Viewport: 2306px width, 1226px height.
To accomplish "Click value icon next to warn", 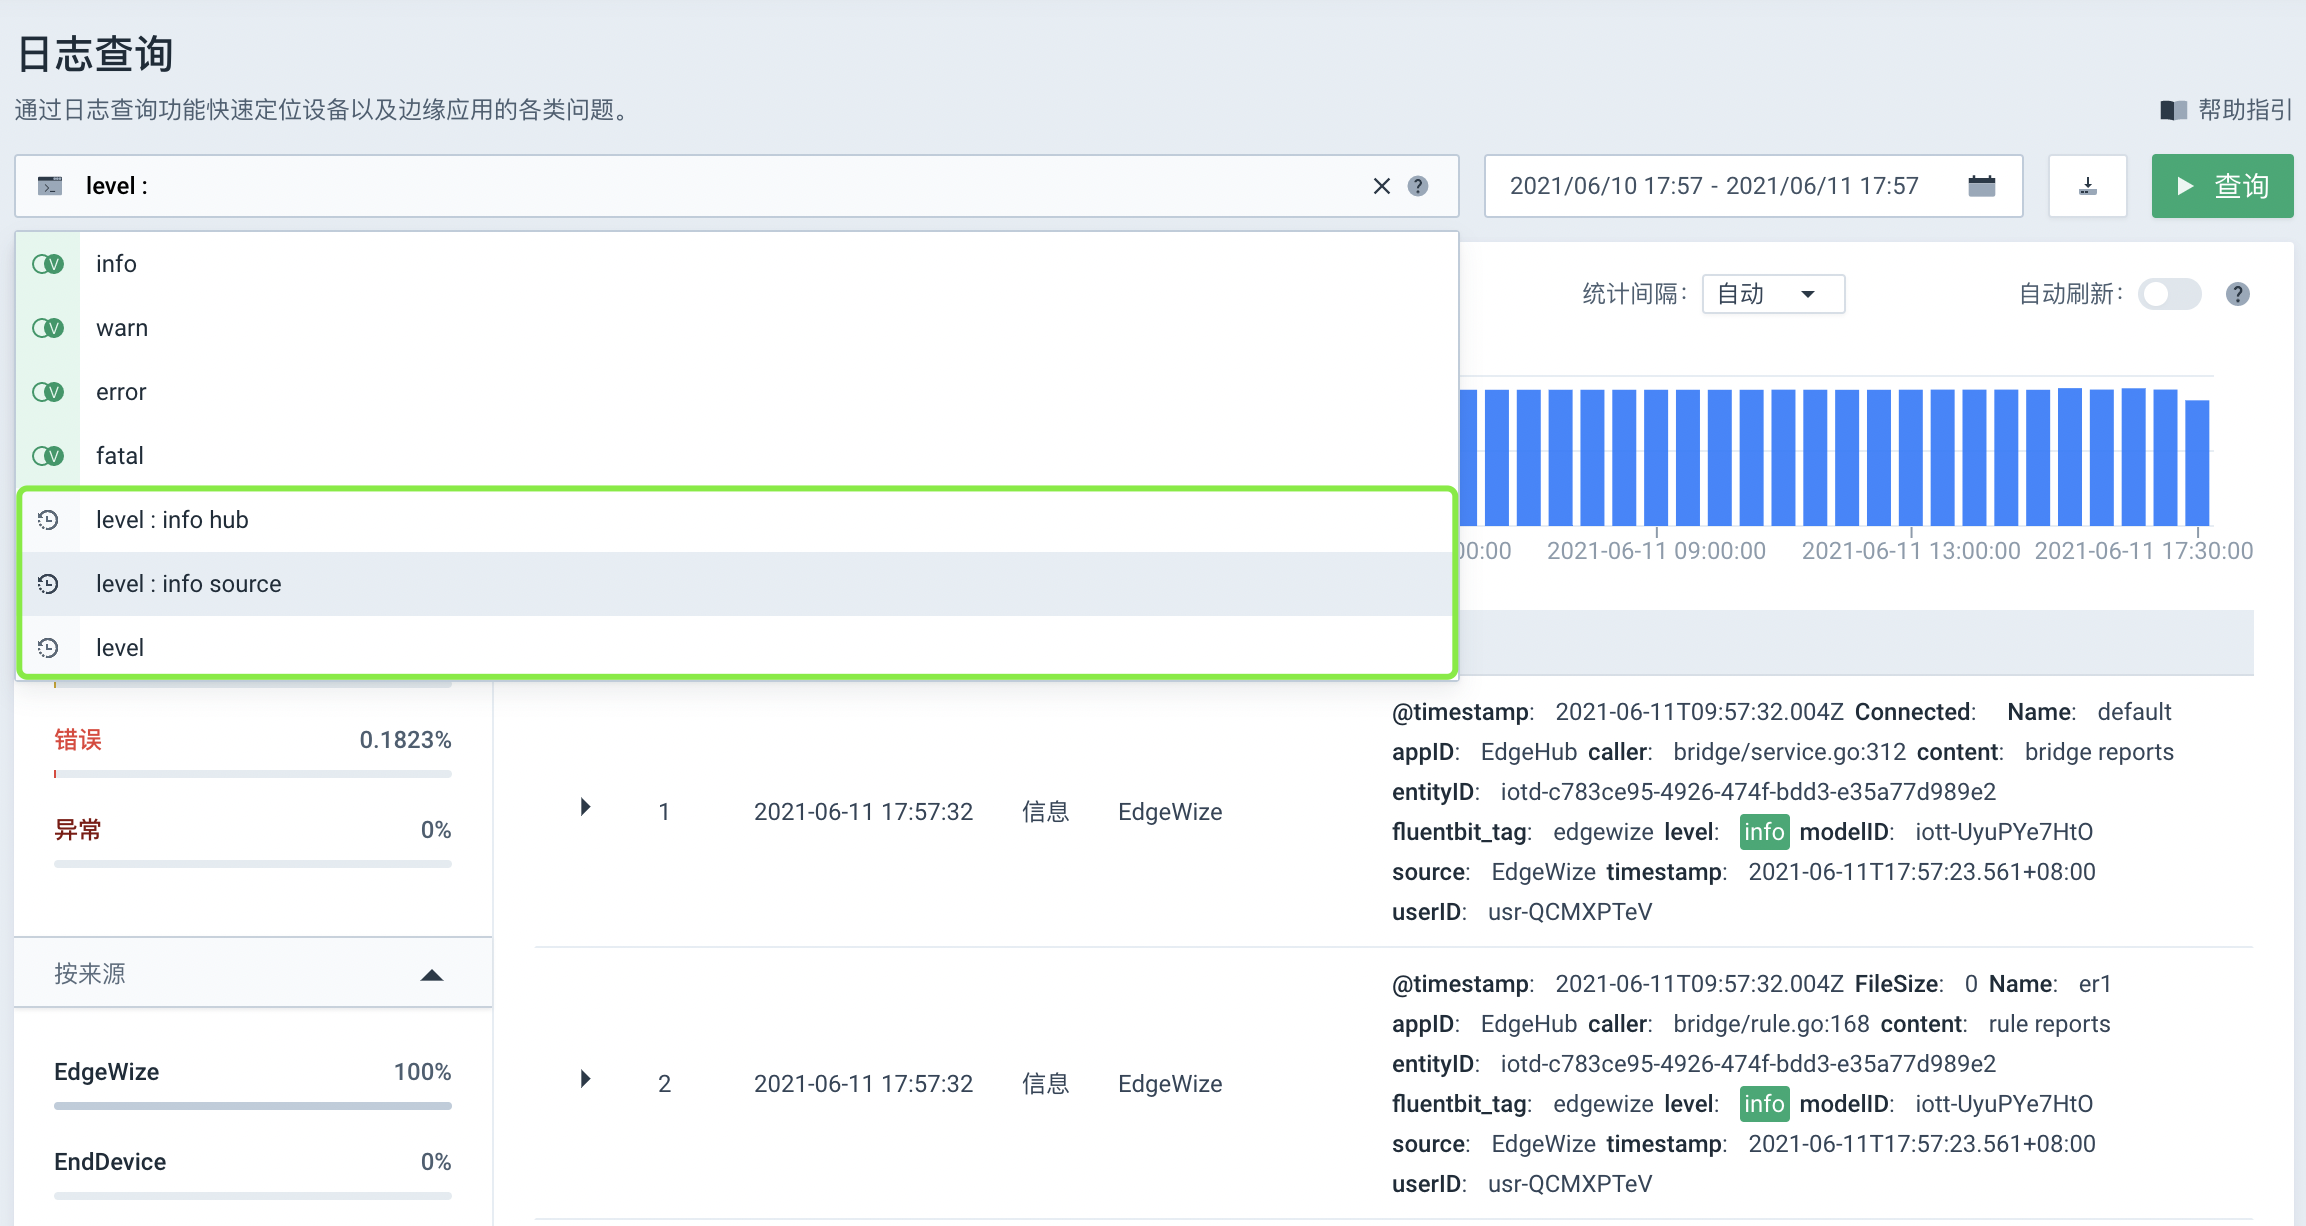I will tap(48, 328).
